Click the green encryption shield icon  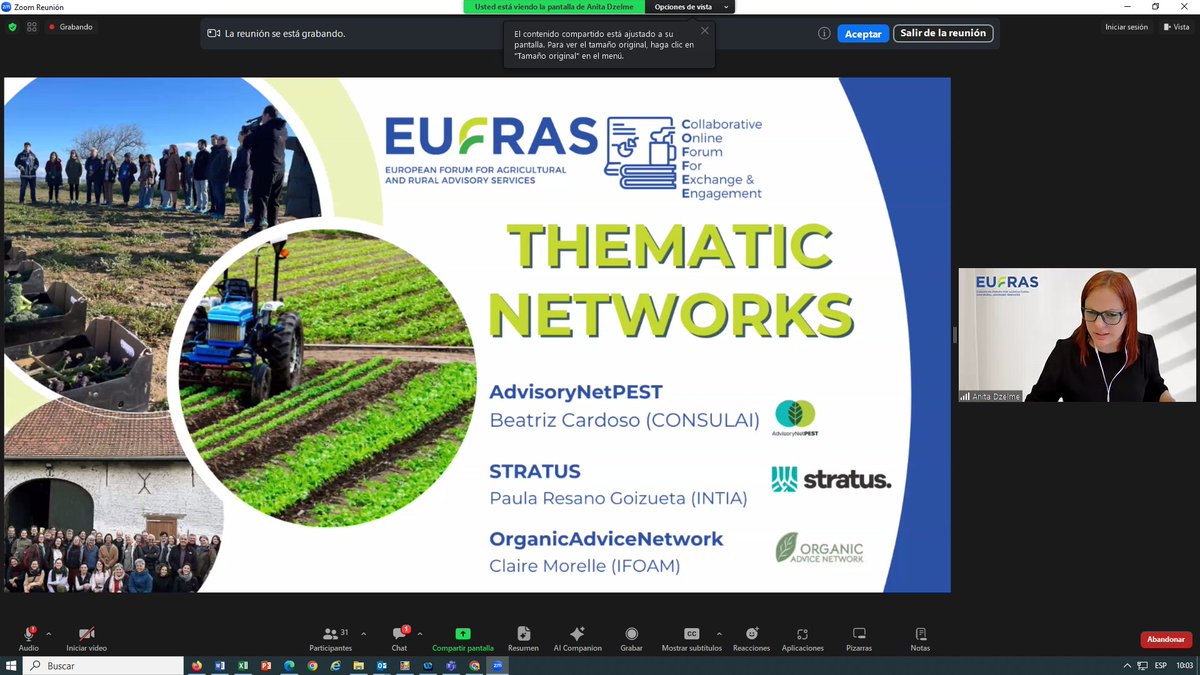coord(12,27)
